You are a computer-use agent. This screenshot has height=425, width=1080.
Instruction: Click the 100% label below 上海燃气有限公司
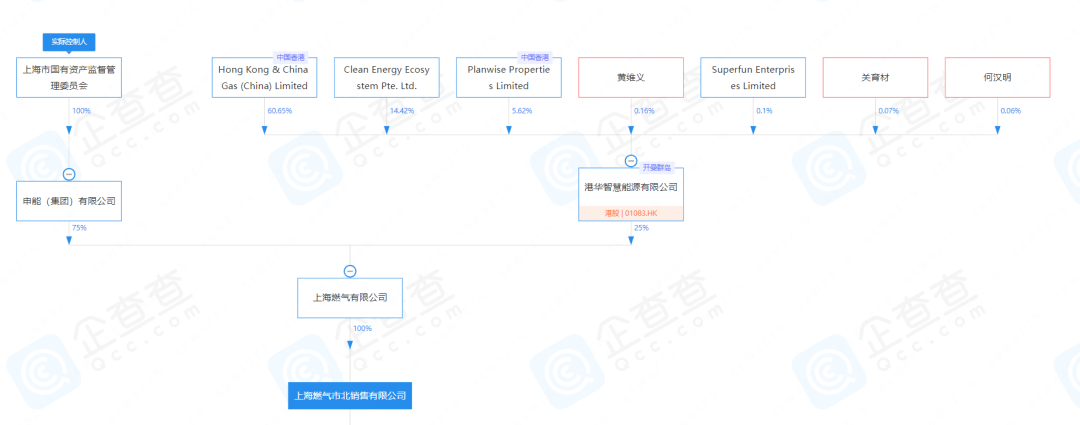[362, 328]
